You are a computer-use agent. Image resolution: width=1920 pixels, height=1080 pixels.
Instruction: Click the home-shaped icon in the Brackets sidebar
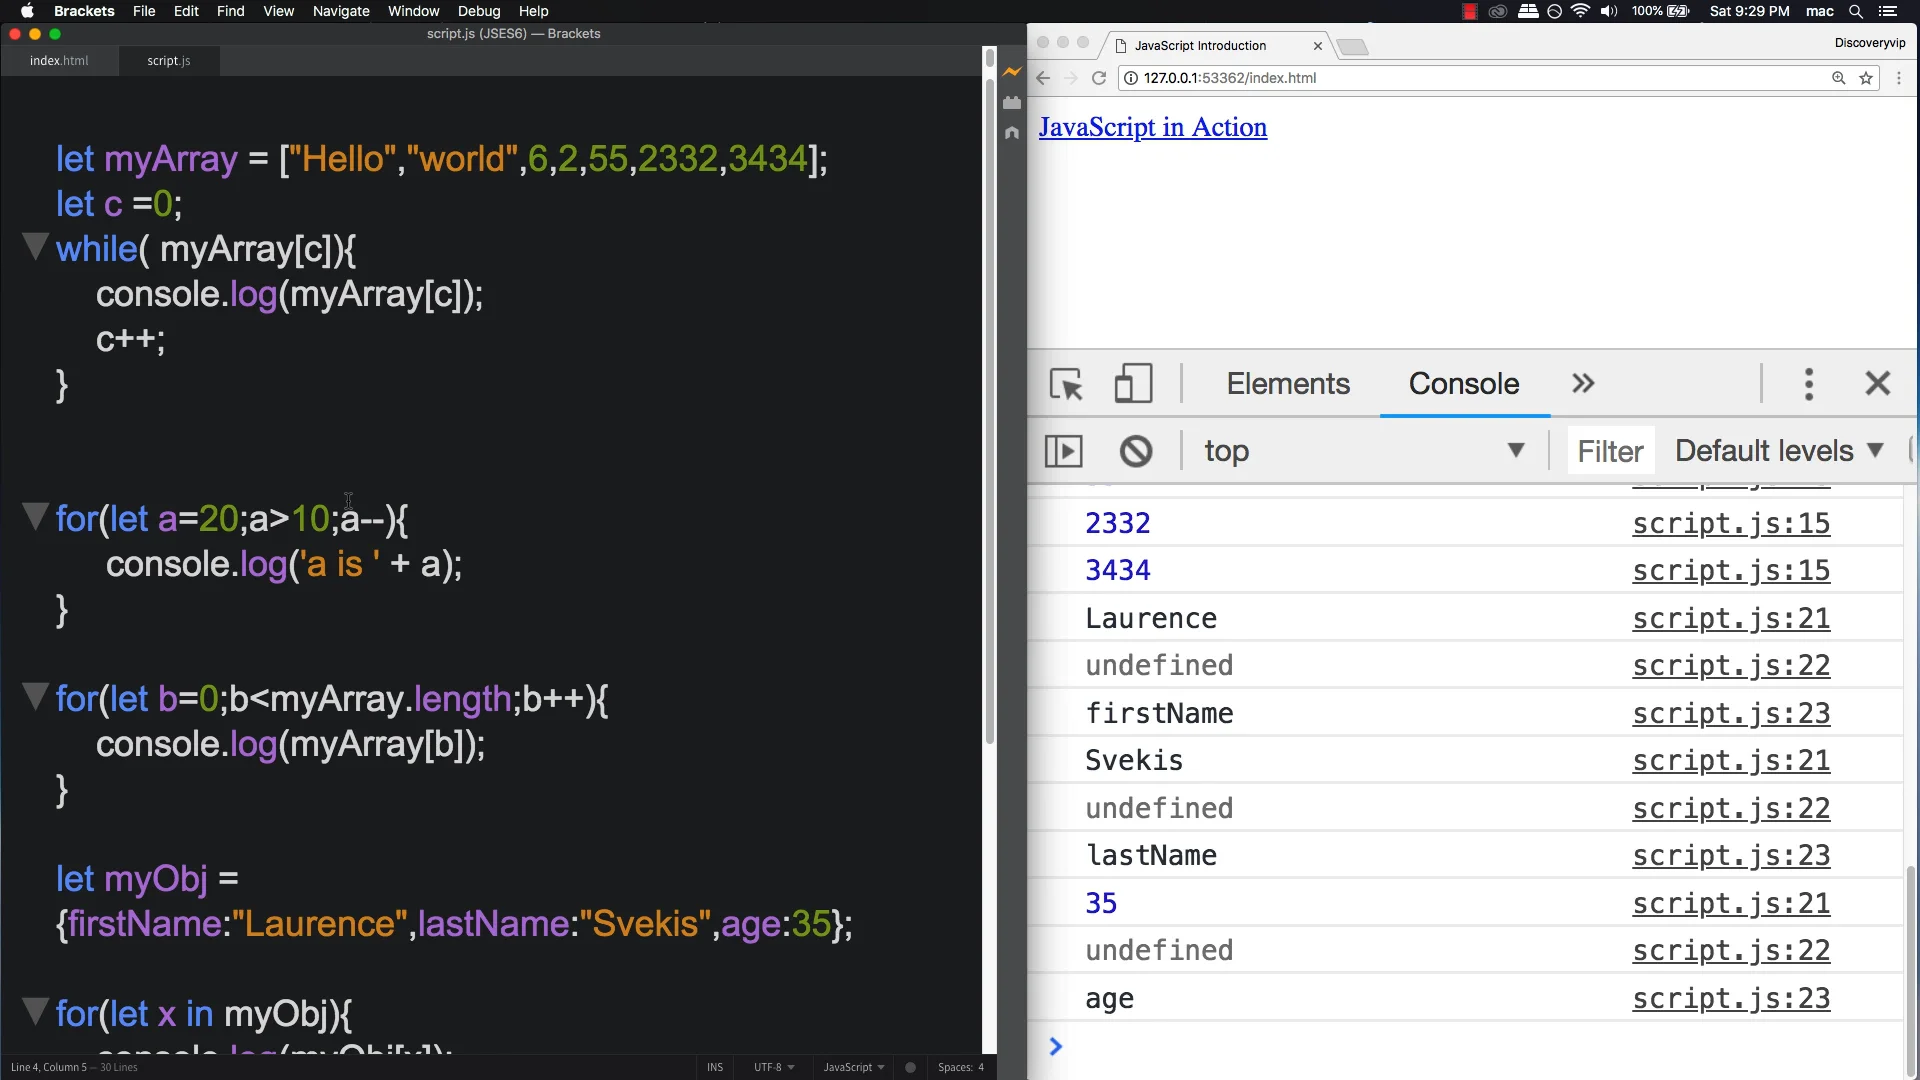(1012, 132)
